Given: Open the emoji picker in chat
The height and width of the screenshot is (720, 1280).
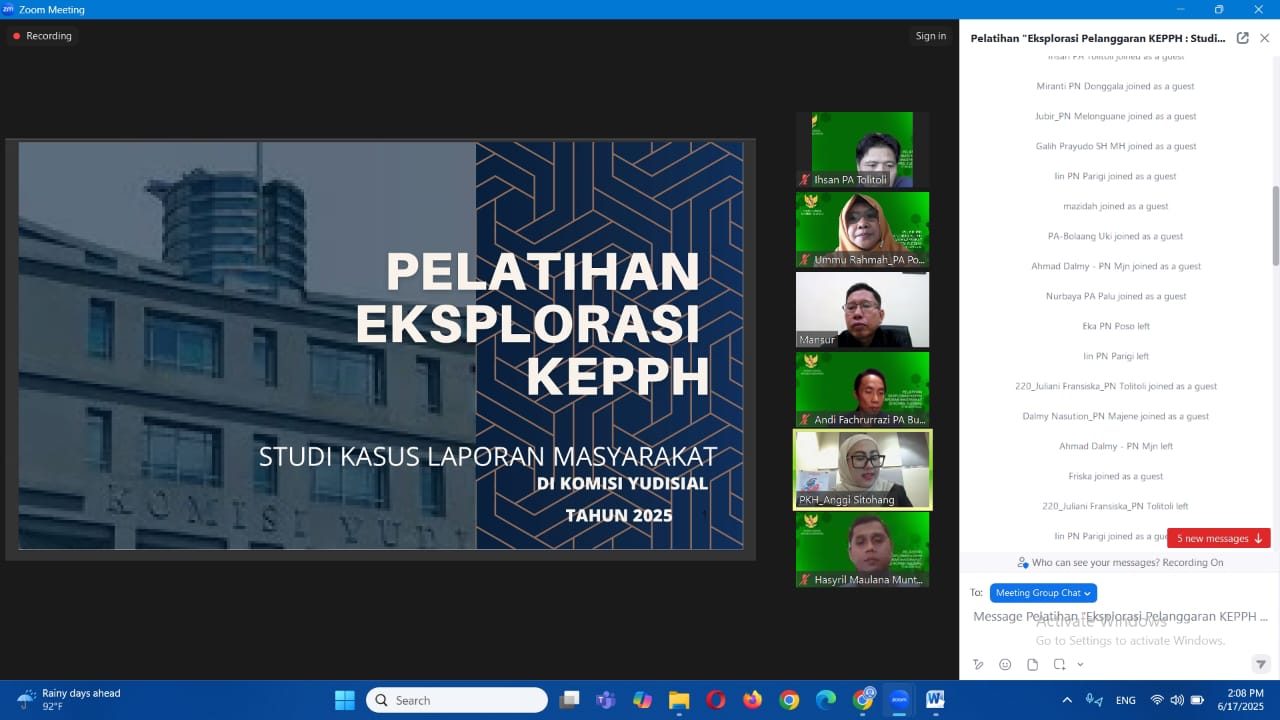Looking at the screenshot, I should tap(1005, 664).
